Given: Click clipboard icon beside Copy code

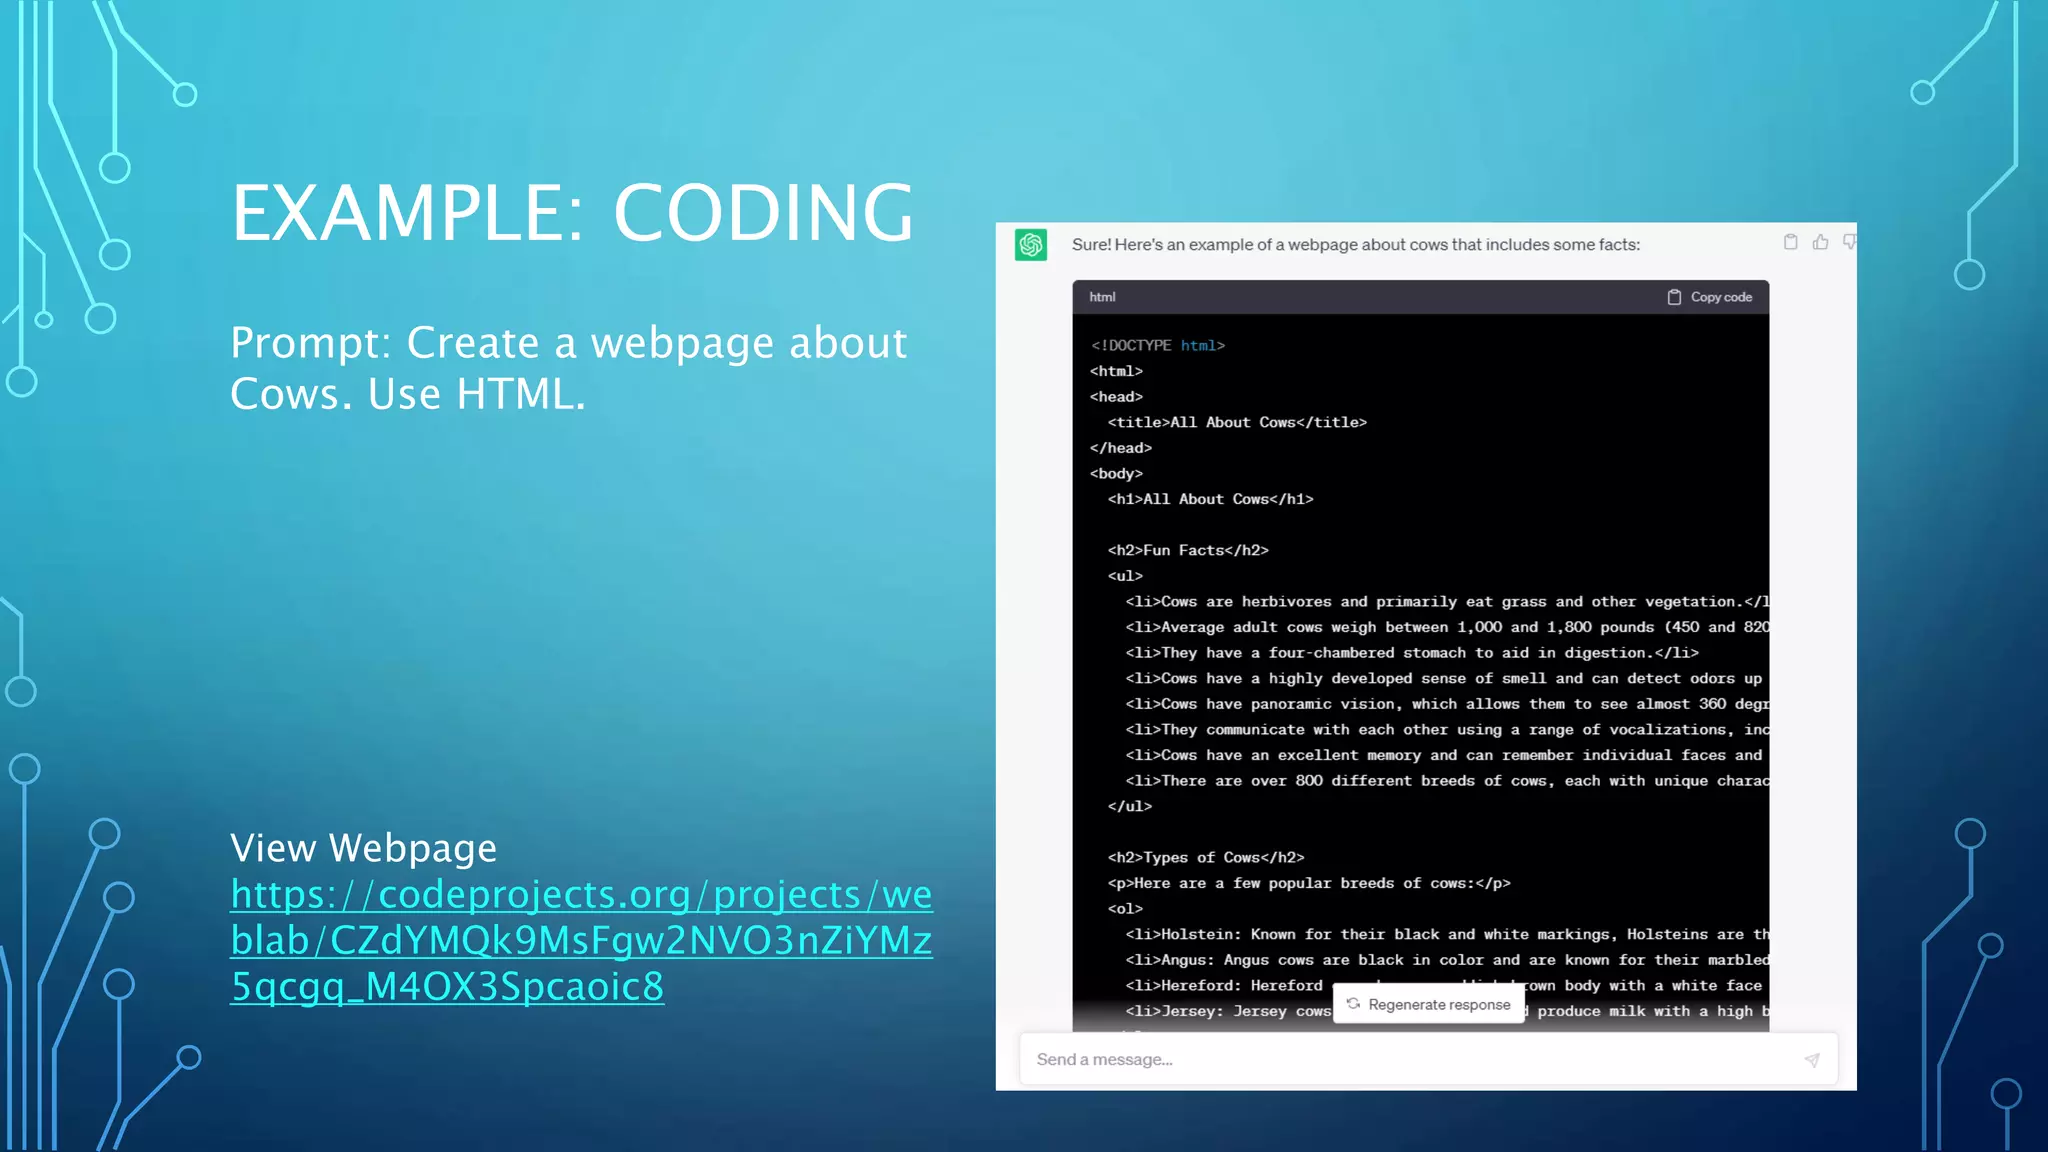Looking at the screenshot, I should click(x=1674, y=297).
